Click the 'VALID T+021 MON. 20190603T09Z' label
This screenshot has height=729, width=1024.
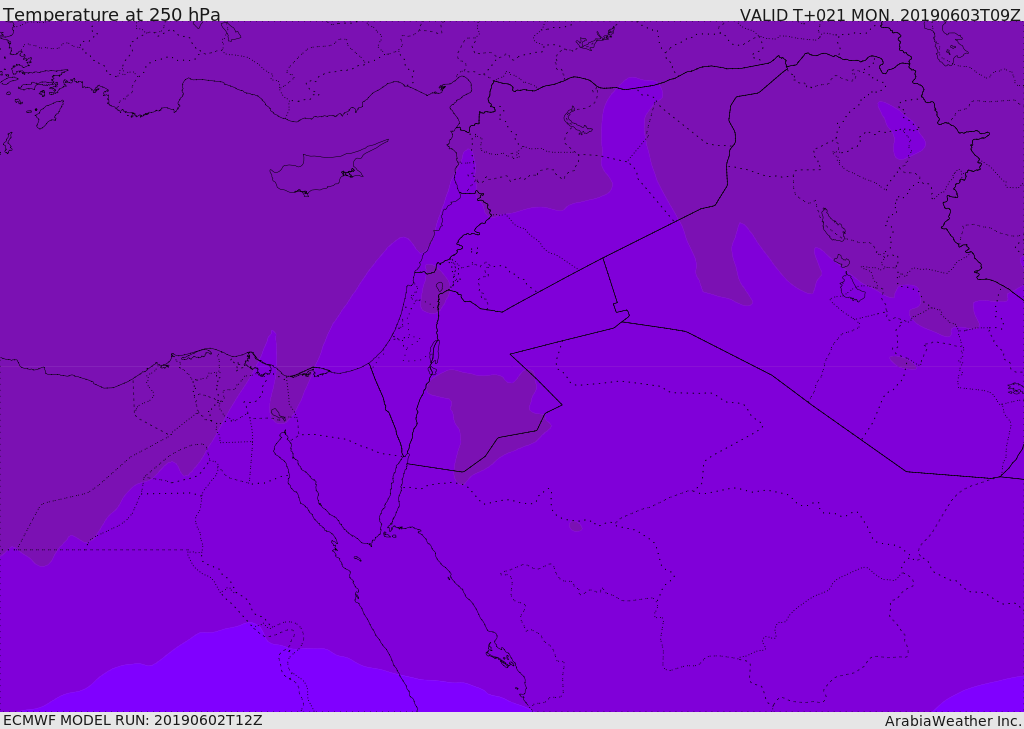[880, 14]
